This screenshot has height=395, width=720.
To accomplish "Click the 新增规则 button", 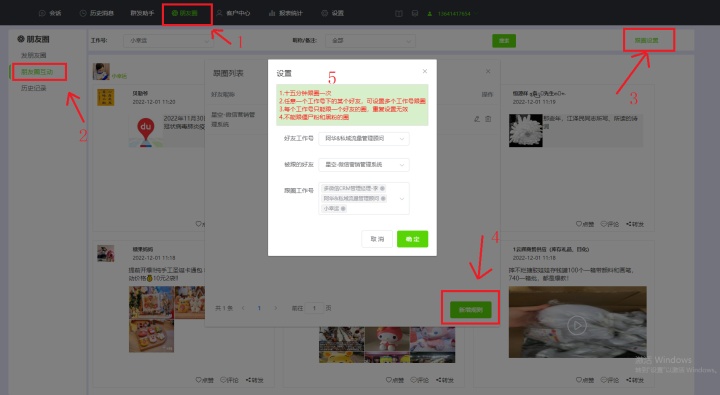I will pos(471,310).
